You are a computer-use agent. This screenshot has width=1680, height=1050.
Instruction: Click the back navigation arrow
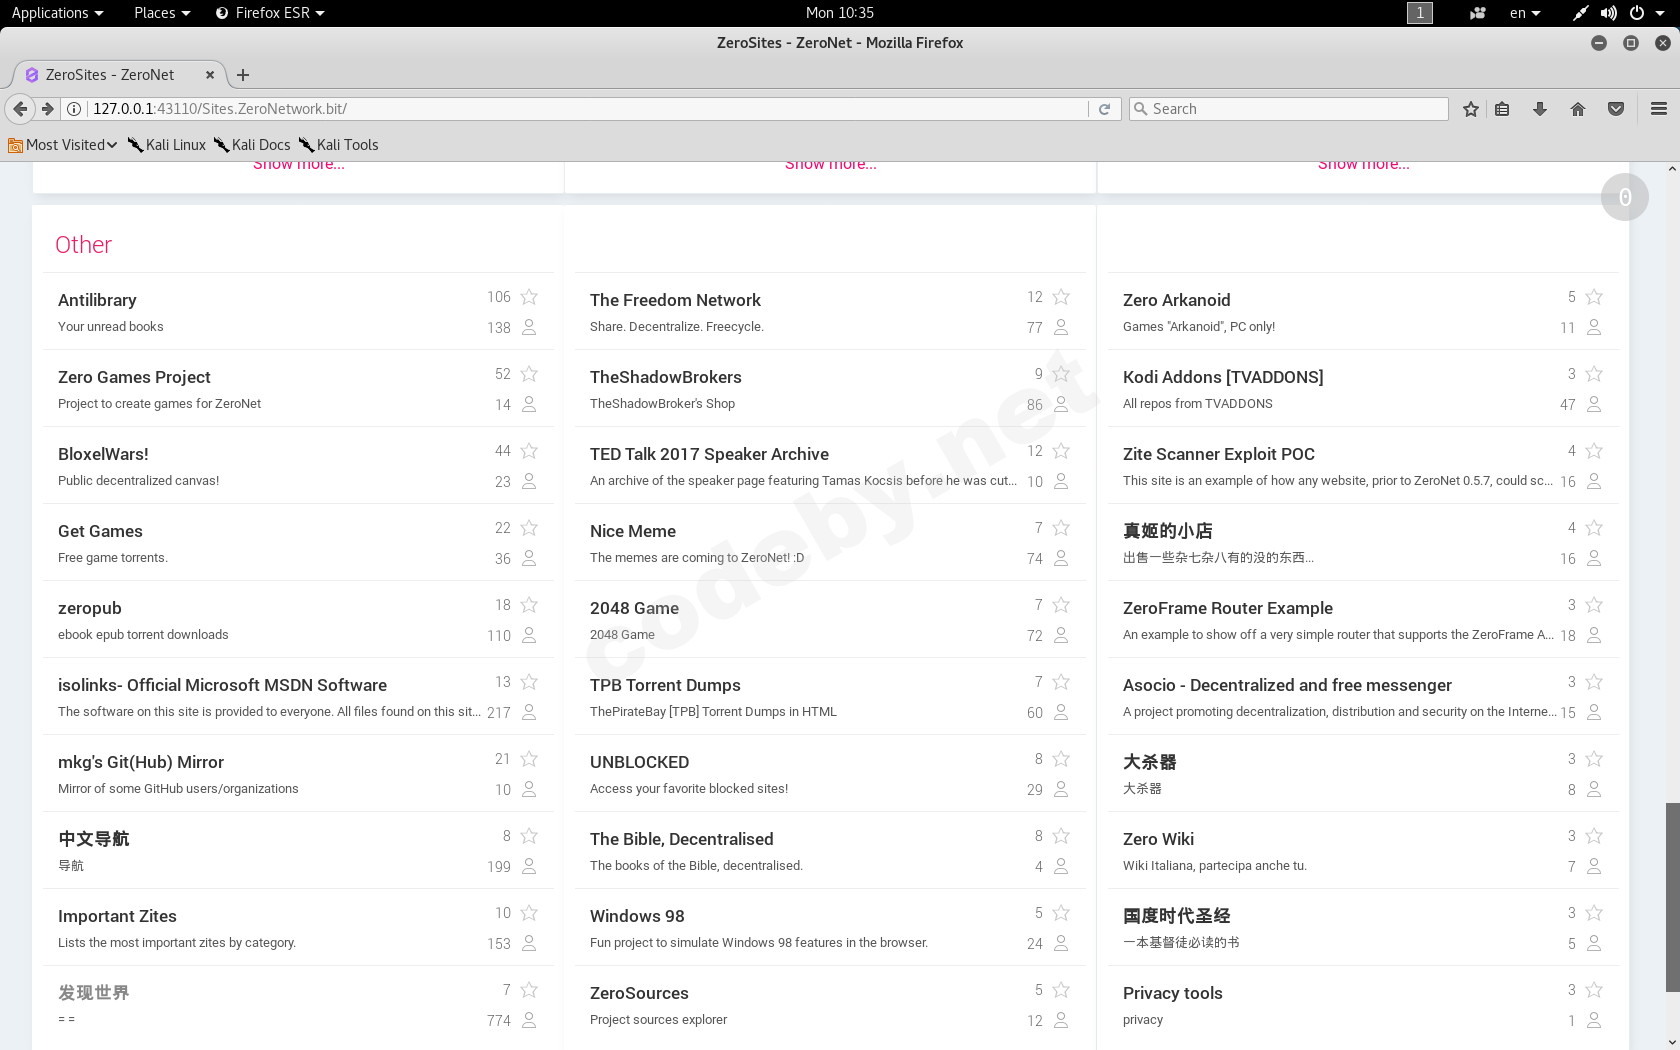tap(20, 108)
